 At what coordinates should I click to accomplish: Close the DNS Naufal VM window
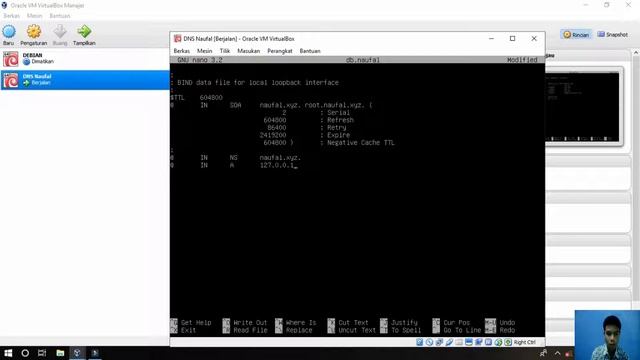pyautogui.click(x=534, y=38)
